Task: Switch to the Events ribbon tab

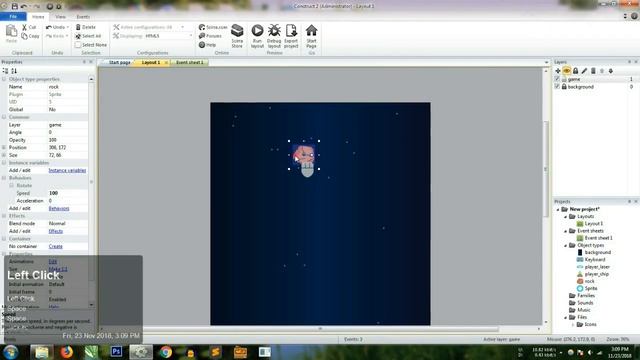Action: (x=83, y=17)
